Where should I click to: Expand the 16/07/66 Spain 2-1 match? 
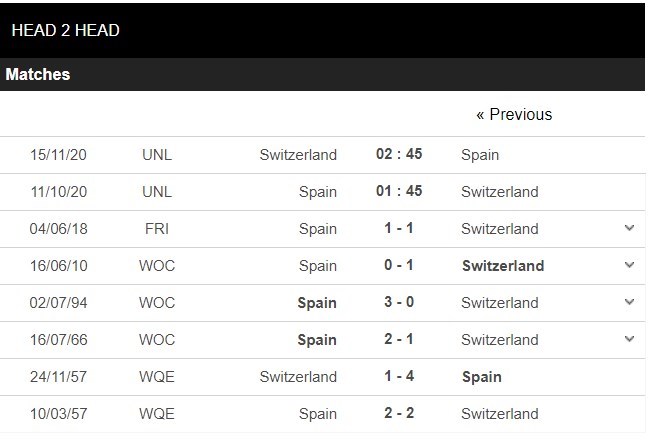(x=629, y=338)
